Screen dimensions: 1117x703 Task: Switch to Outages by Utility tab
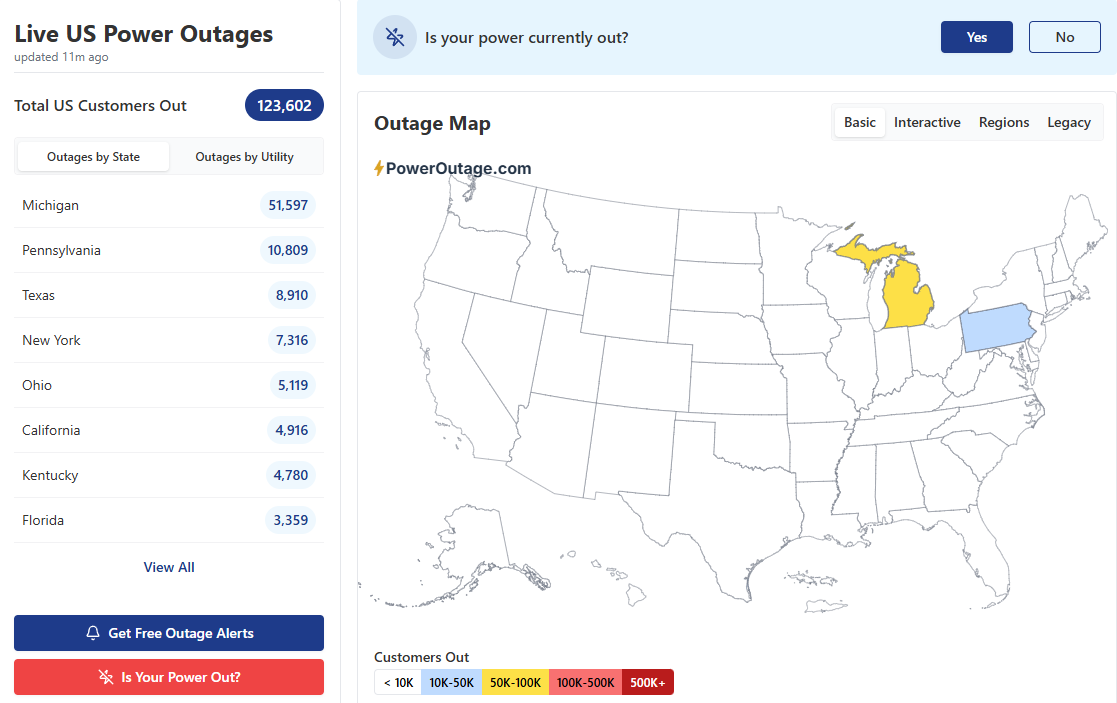[244, 157]
